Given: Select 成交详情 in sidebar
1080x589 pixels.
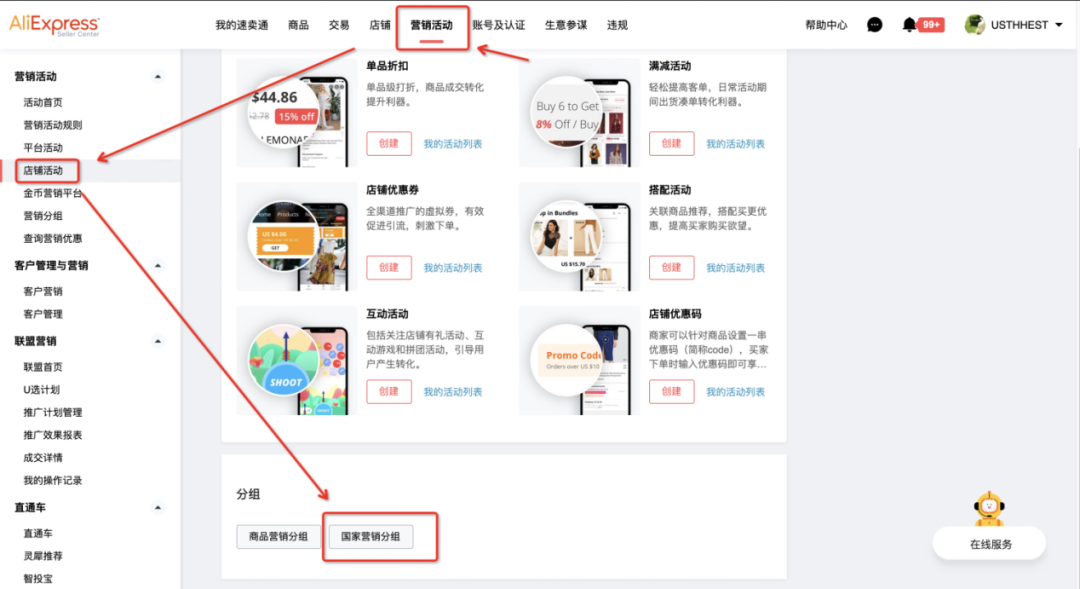Looking at the screenshot, I should tap(43, 458).
